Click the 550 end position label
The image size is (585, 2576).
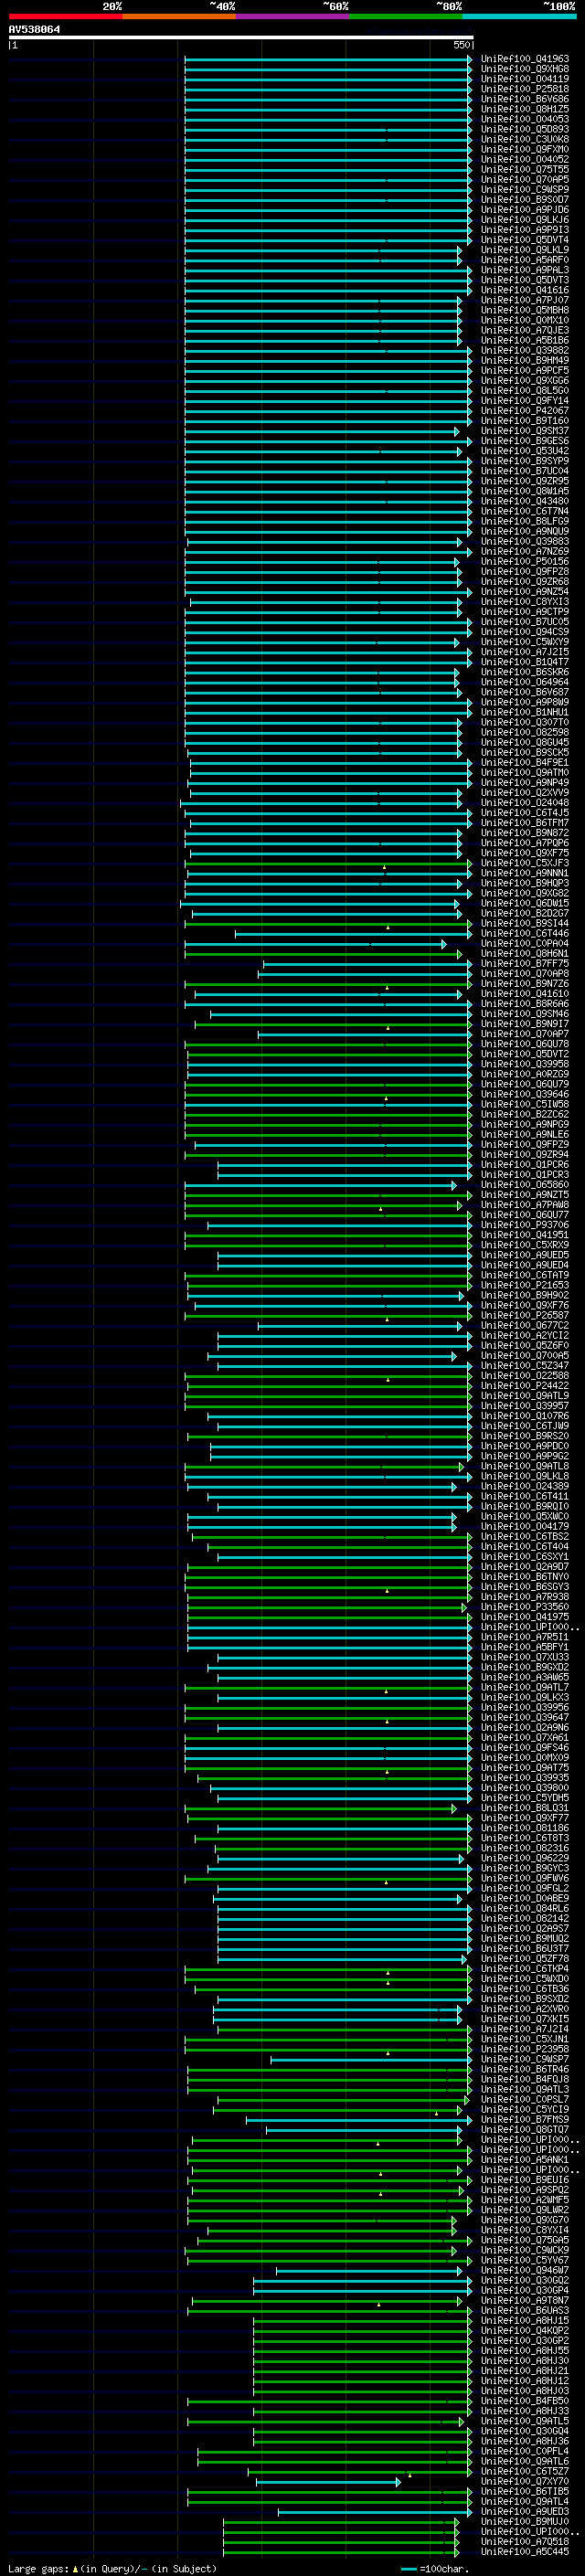point(461,45)
